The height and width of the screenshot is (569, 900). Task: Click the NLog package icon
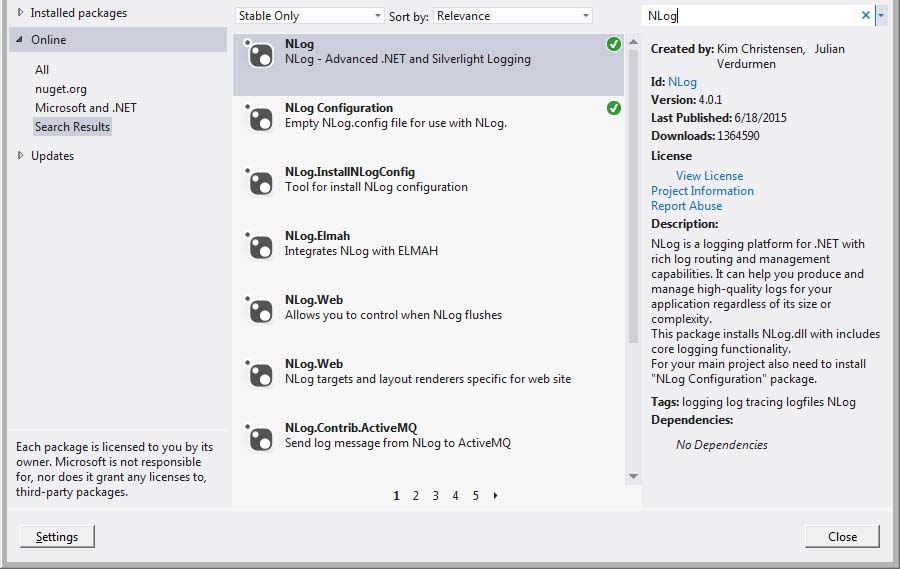click(x=260, y=55)
